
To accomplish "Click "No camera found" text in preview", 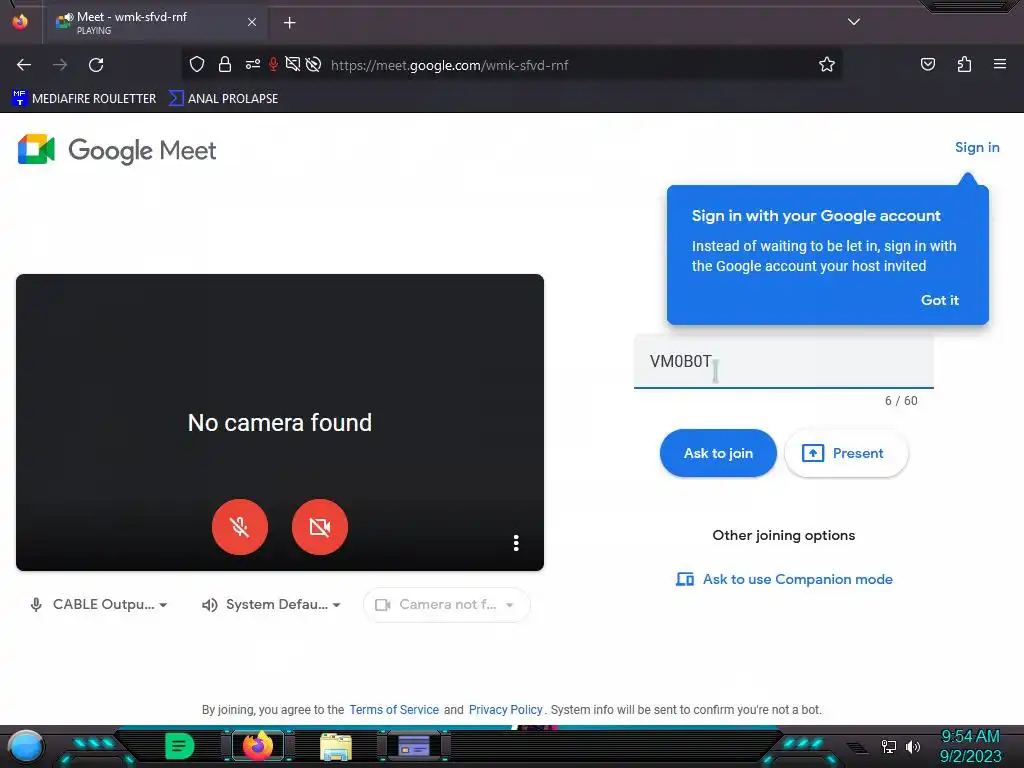I will 280,423.
